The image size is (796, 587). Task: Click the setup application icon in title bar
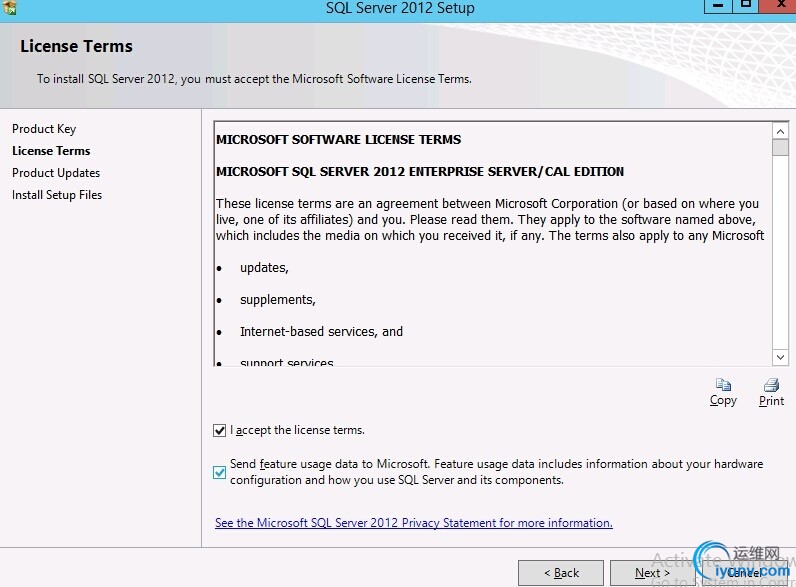point(9,7)
